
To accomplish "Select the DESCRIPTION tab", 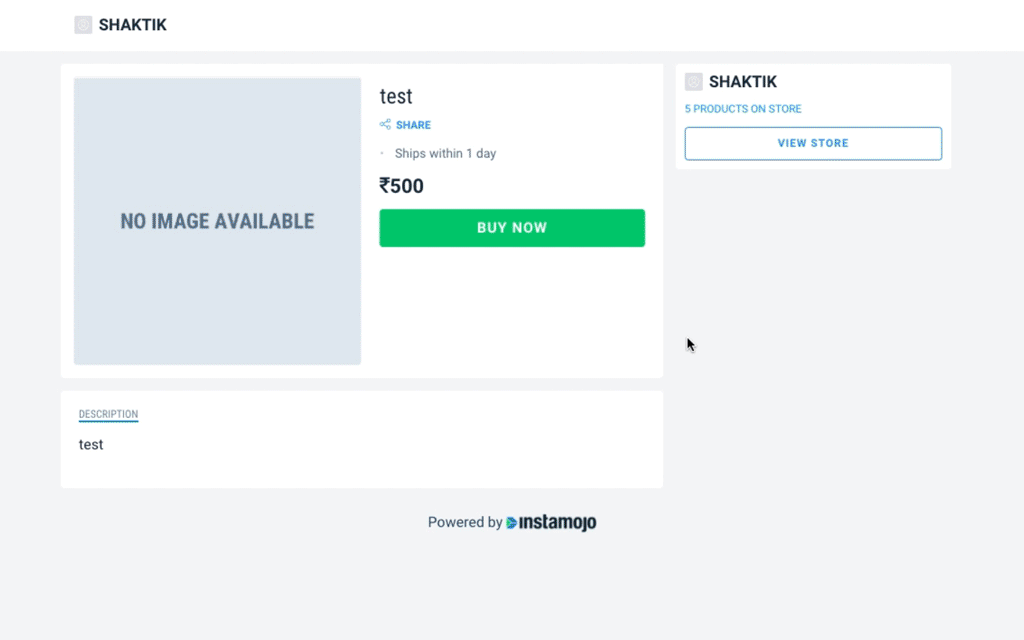I will coord(108,414).
